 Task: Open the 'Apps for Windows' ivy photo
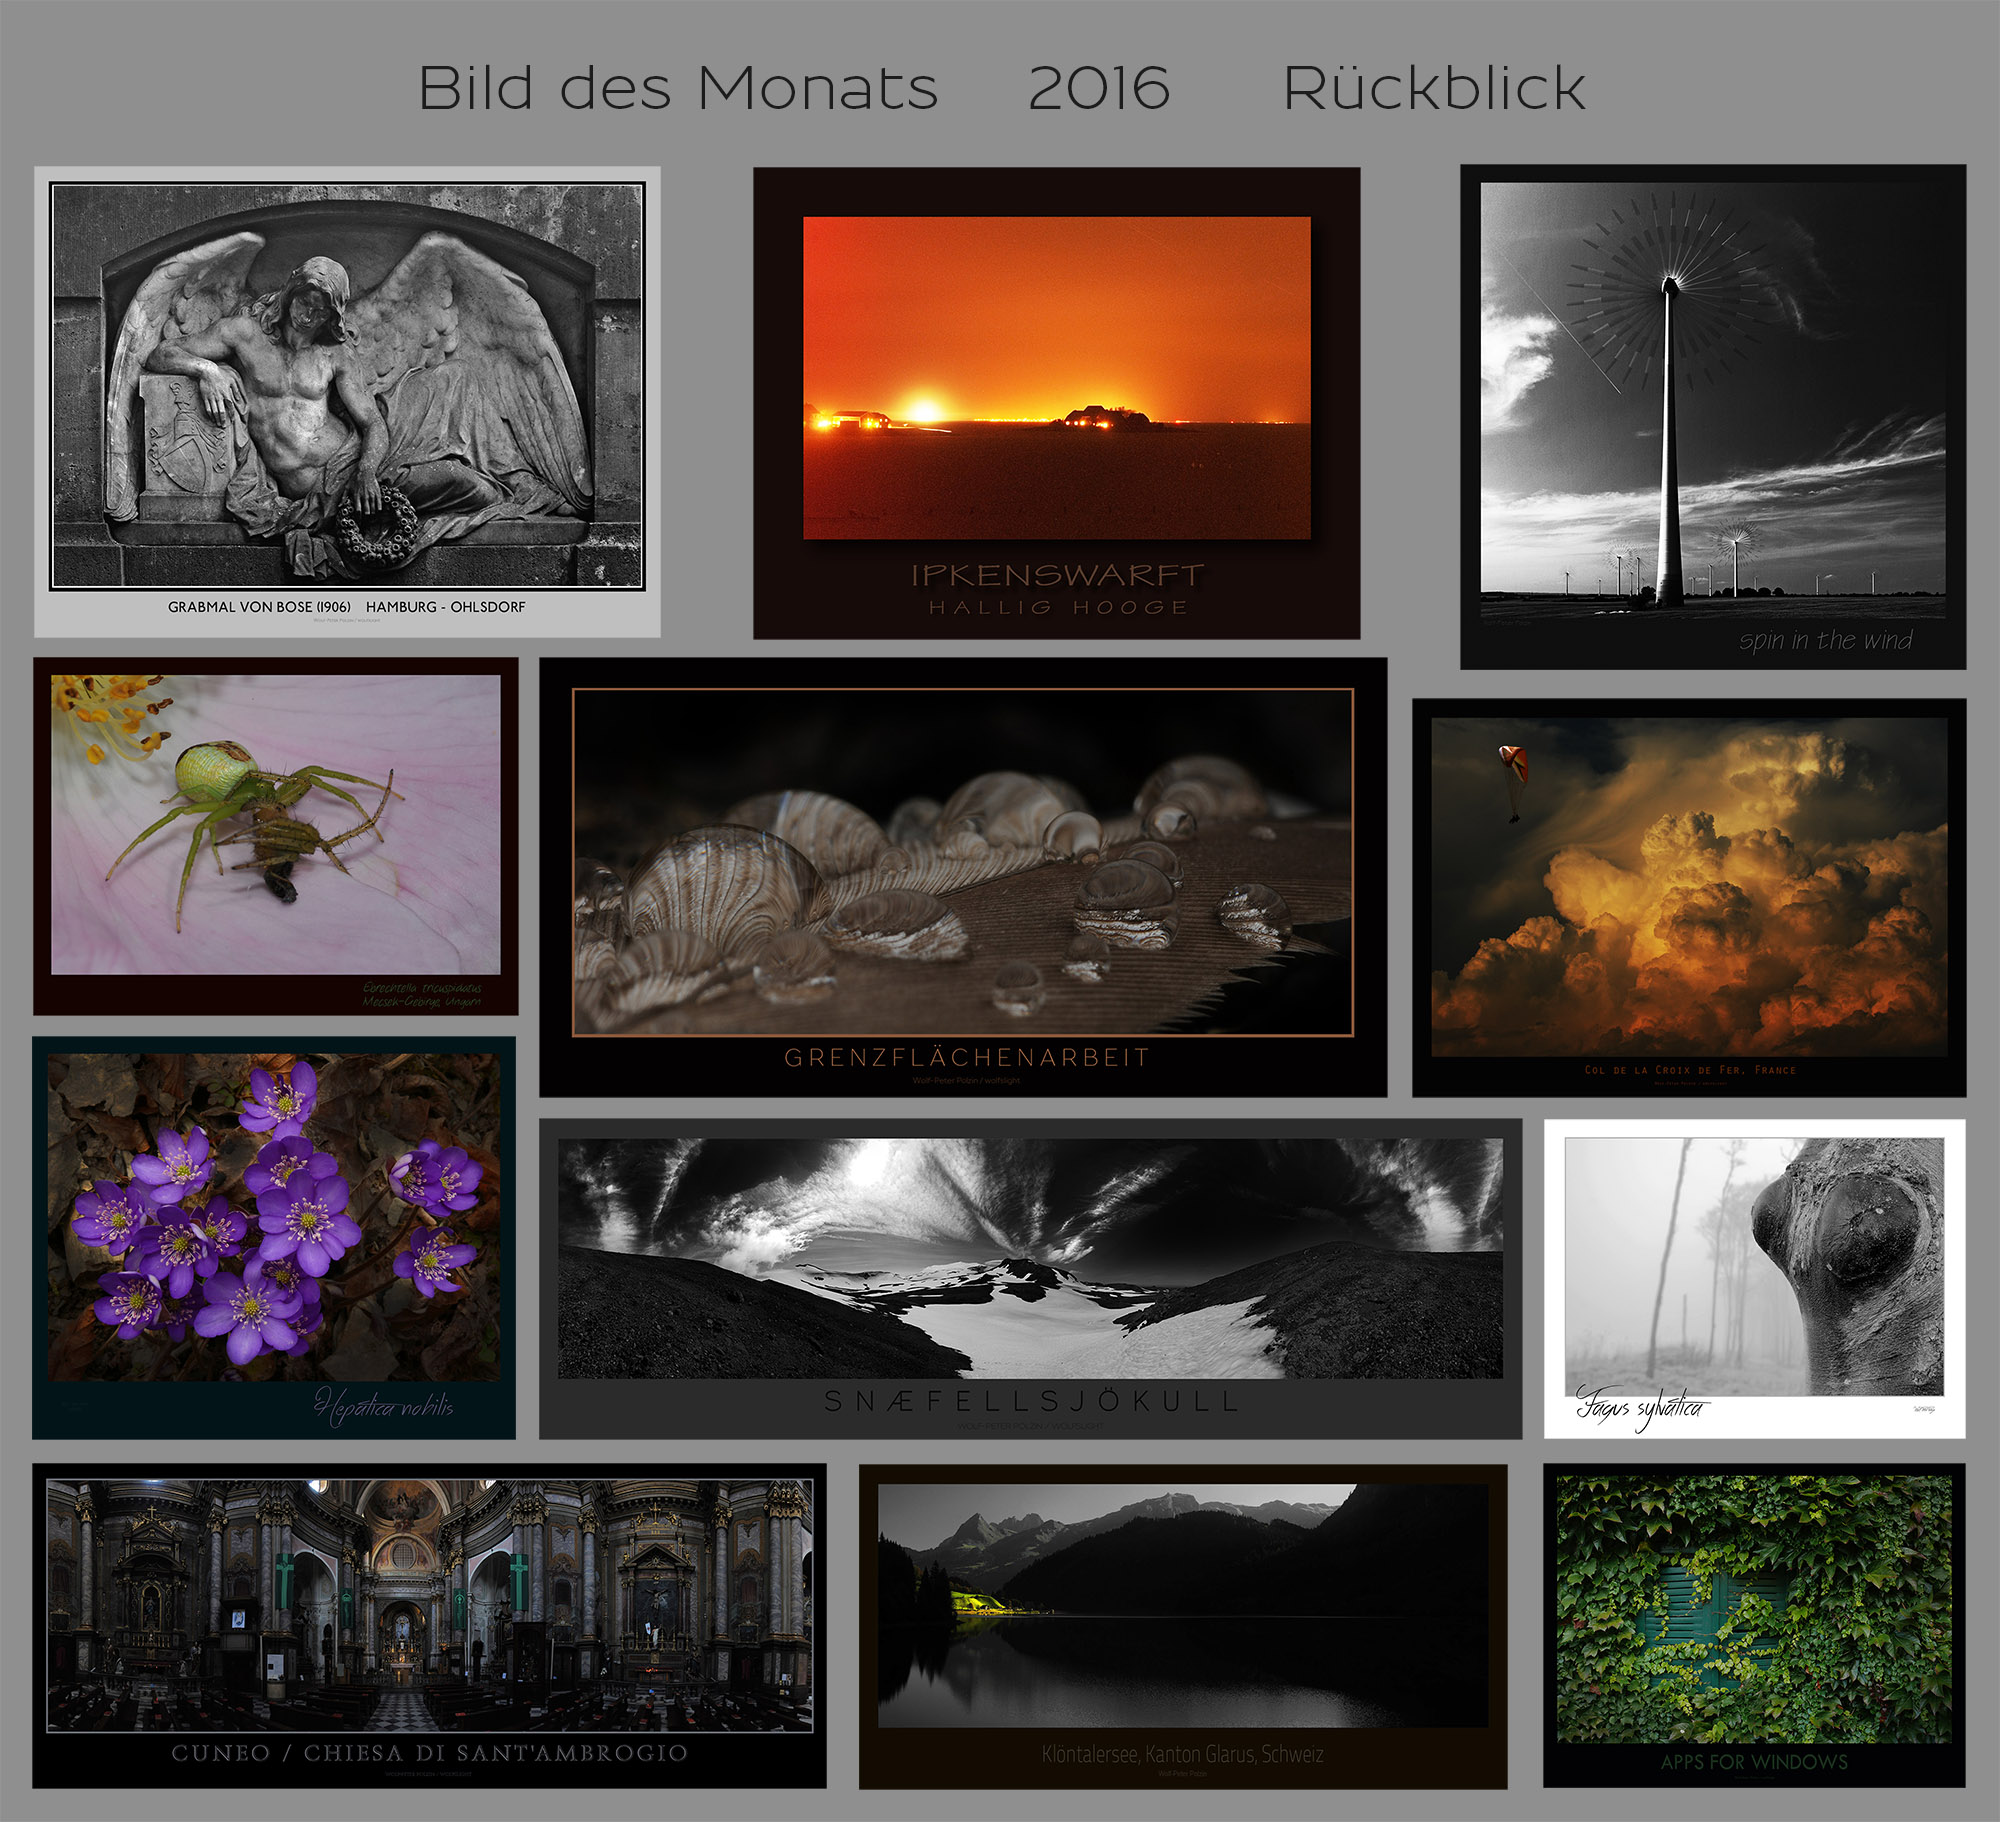coord(1753,1608)
